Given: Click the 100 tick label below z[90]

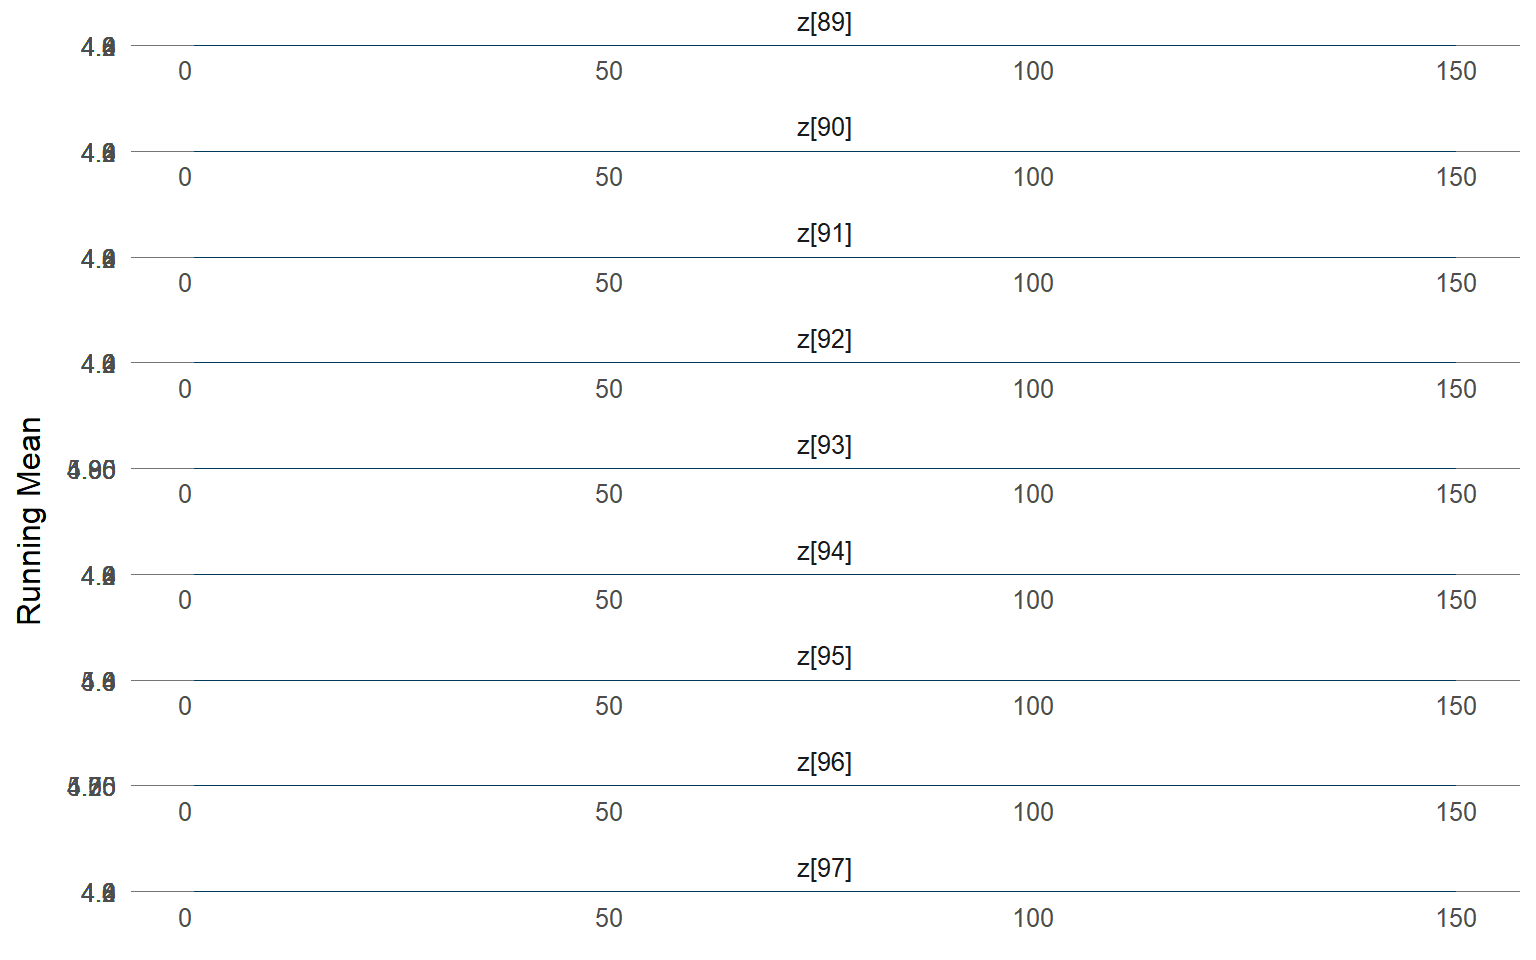Looking at the screenshot, I should (x=1033, y=178).
